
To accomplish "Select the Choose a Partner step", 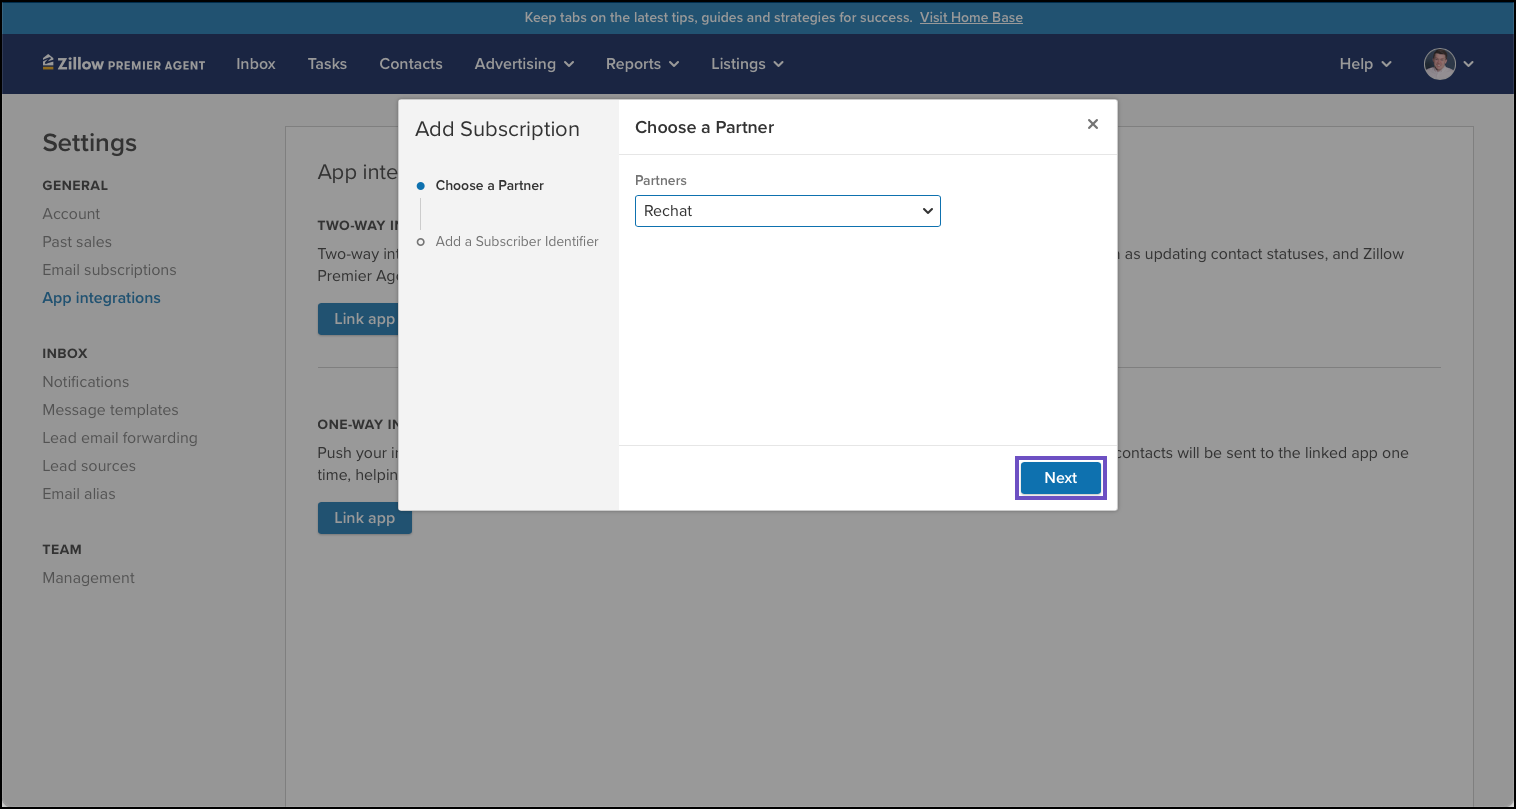I will point(489,186).
